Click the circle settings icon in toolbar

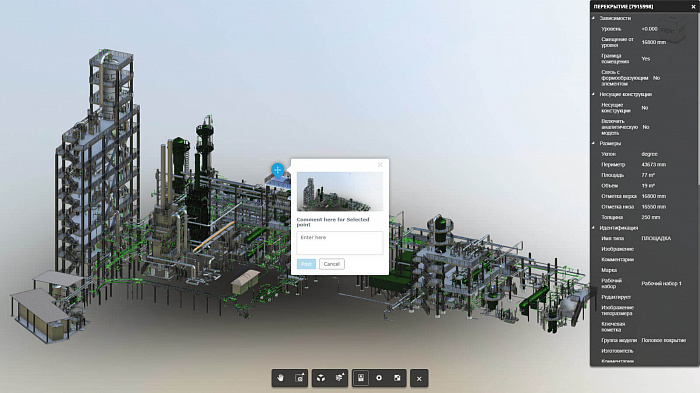(379, 378)
